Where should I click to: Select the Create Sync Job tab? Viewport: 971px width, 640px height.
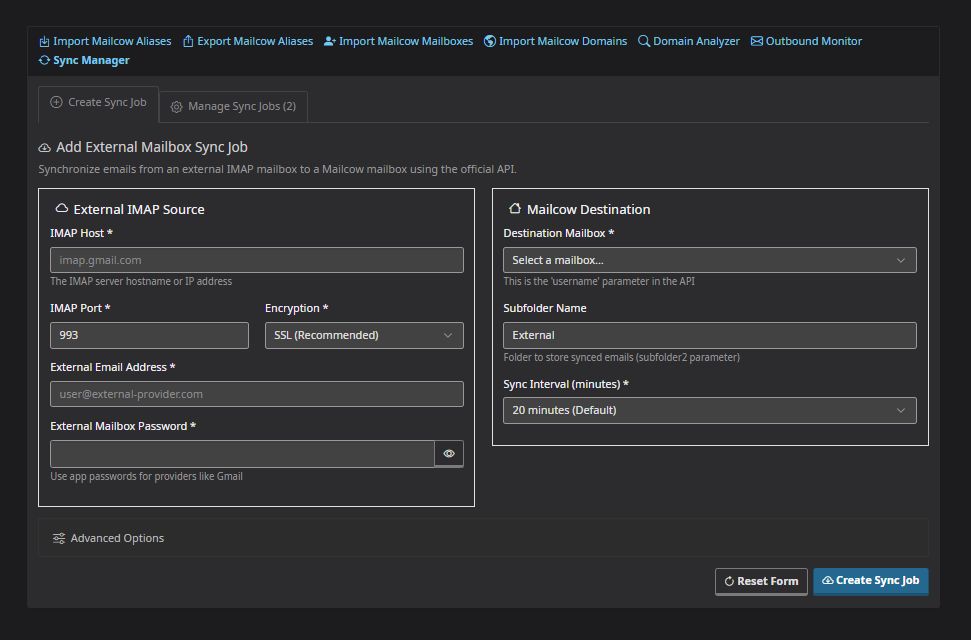[98, 103]
